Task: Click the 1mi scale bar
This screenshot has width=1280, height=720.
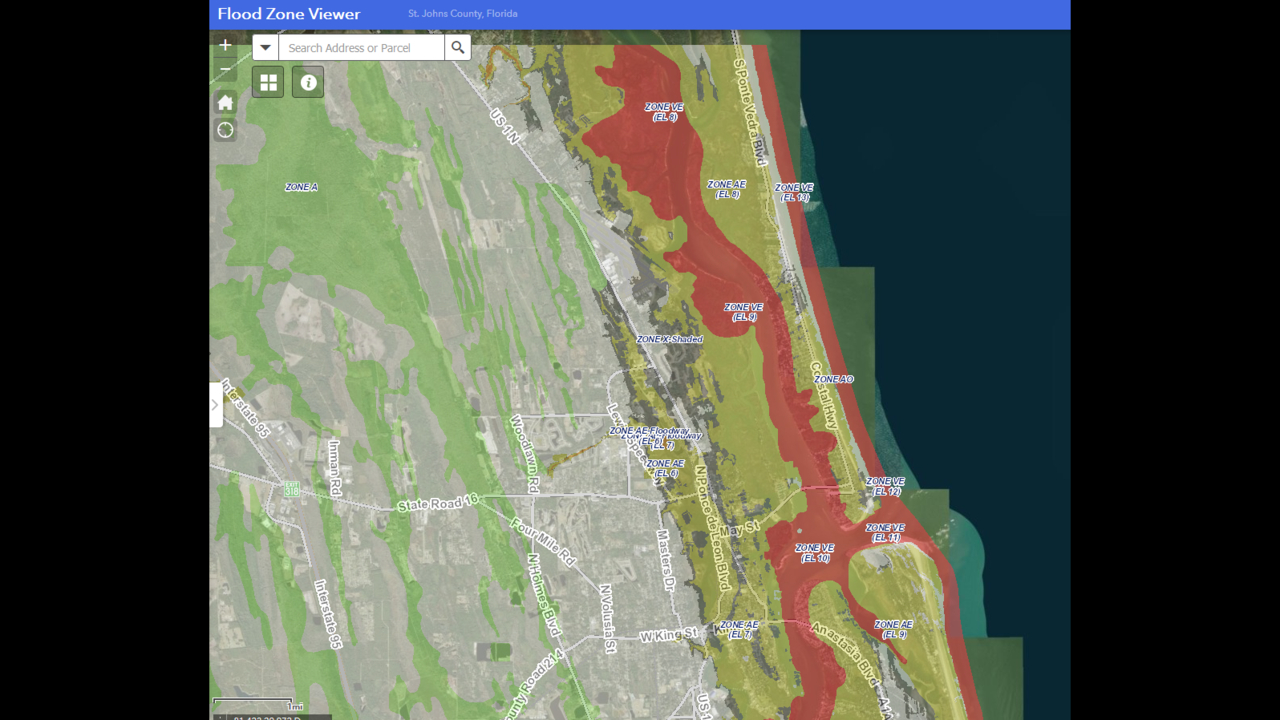Action: coord(253,704)
